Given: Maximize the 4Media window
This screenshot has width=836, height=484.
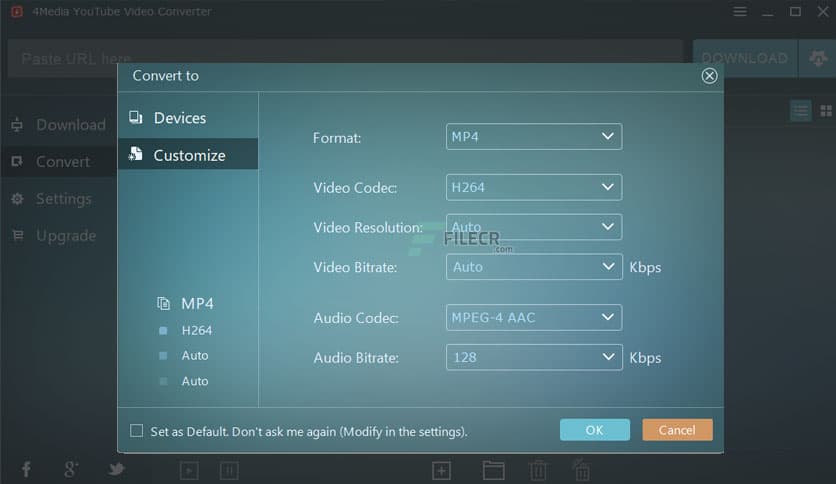Looking at the screenshot, I should (795, 11).
